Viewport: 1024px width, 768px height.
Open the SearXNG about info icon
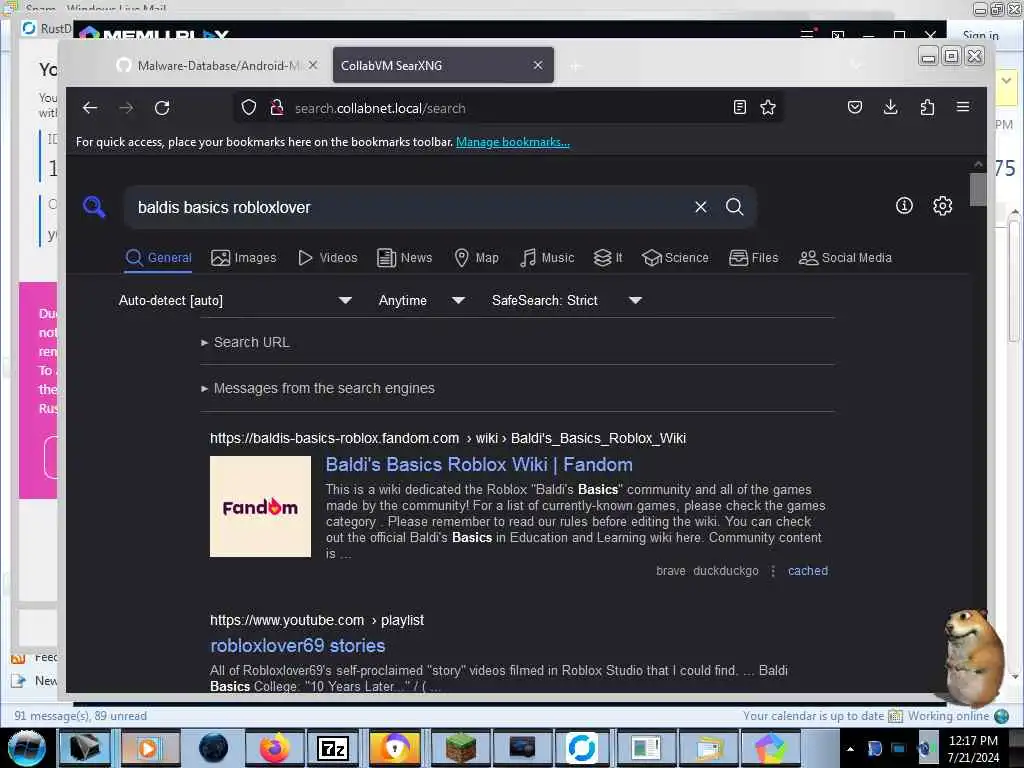point(904,206)
